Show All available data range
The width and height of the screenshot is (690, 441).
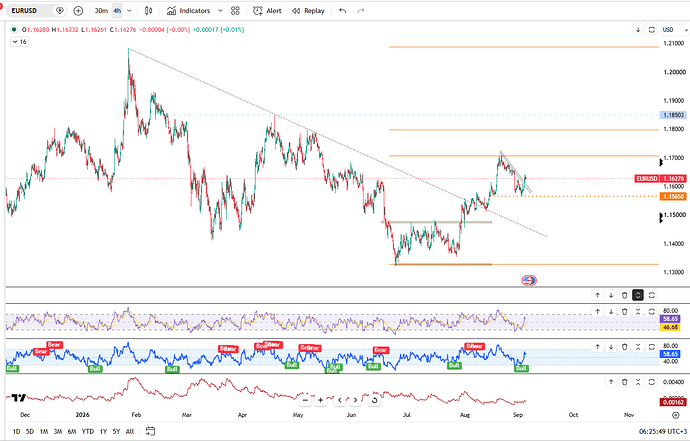[130, 431]
